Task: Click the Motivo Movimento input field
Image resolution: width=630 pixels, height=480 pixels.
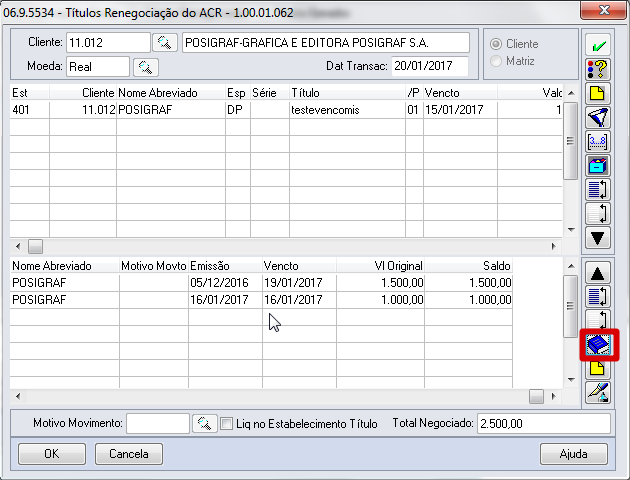Action: pyautogui.click(x=158, y=423)
